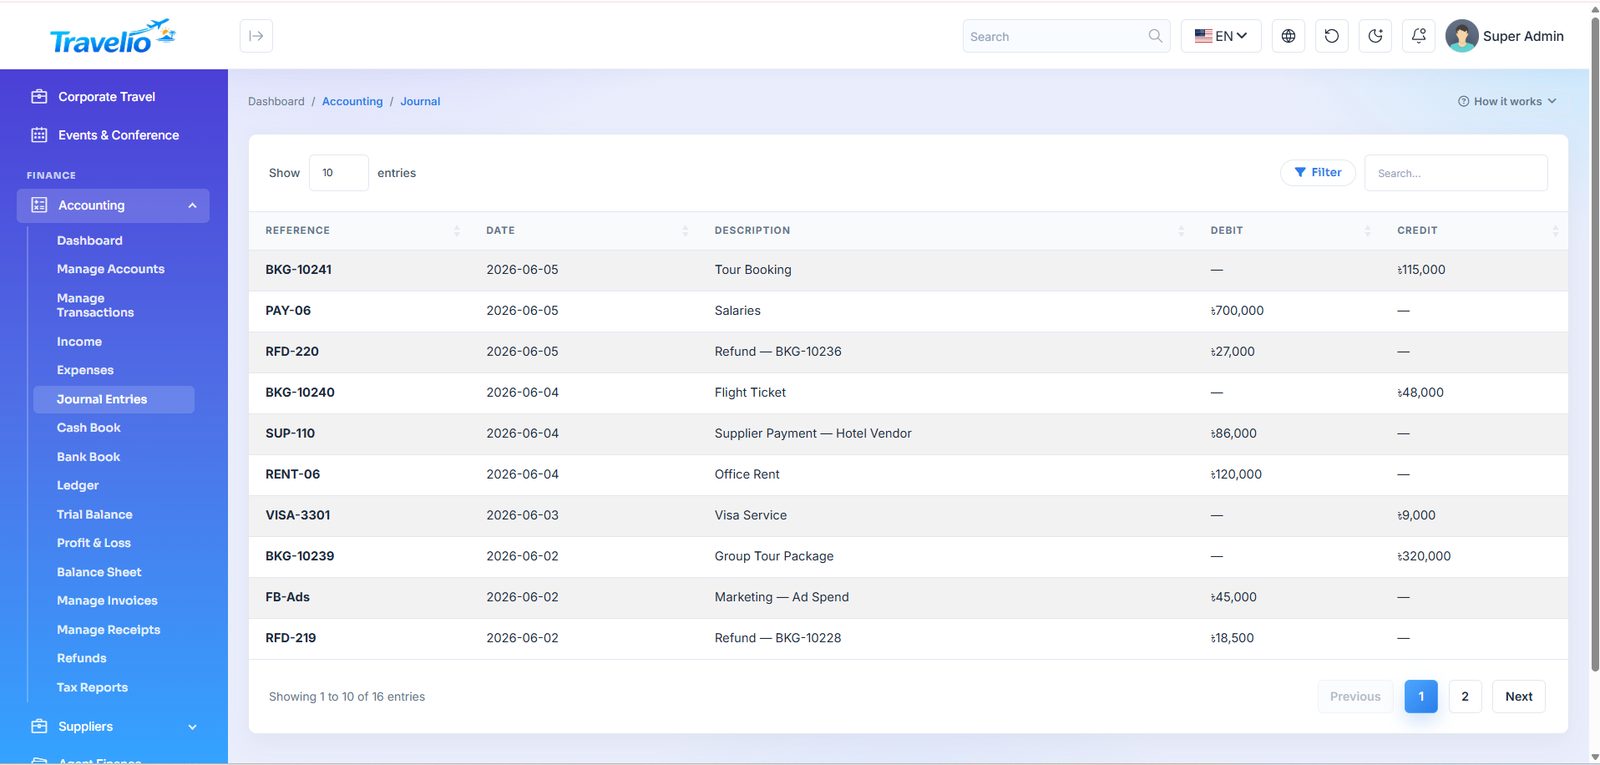Go to page 2
The width and height of the screenshot is (1600, 765).
coord(1465,696)
